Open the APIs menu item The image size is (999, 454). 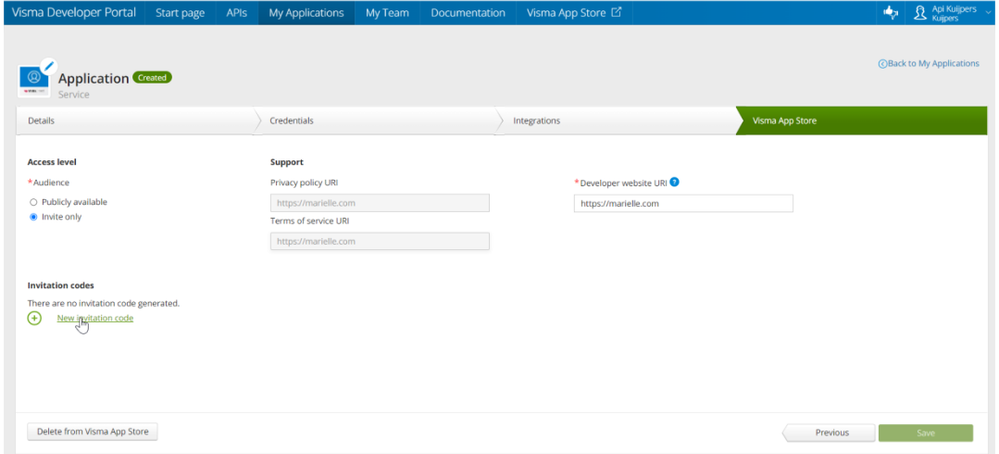tap(236, 13)
